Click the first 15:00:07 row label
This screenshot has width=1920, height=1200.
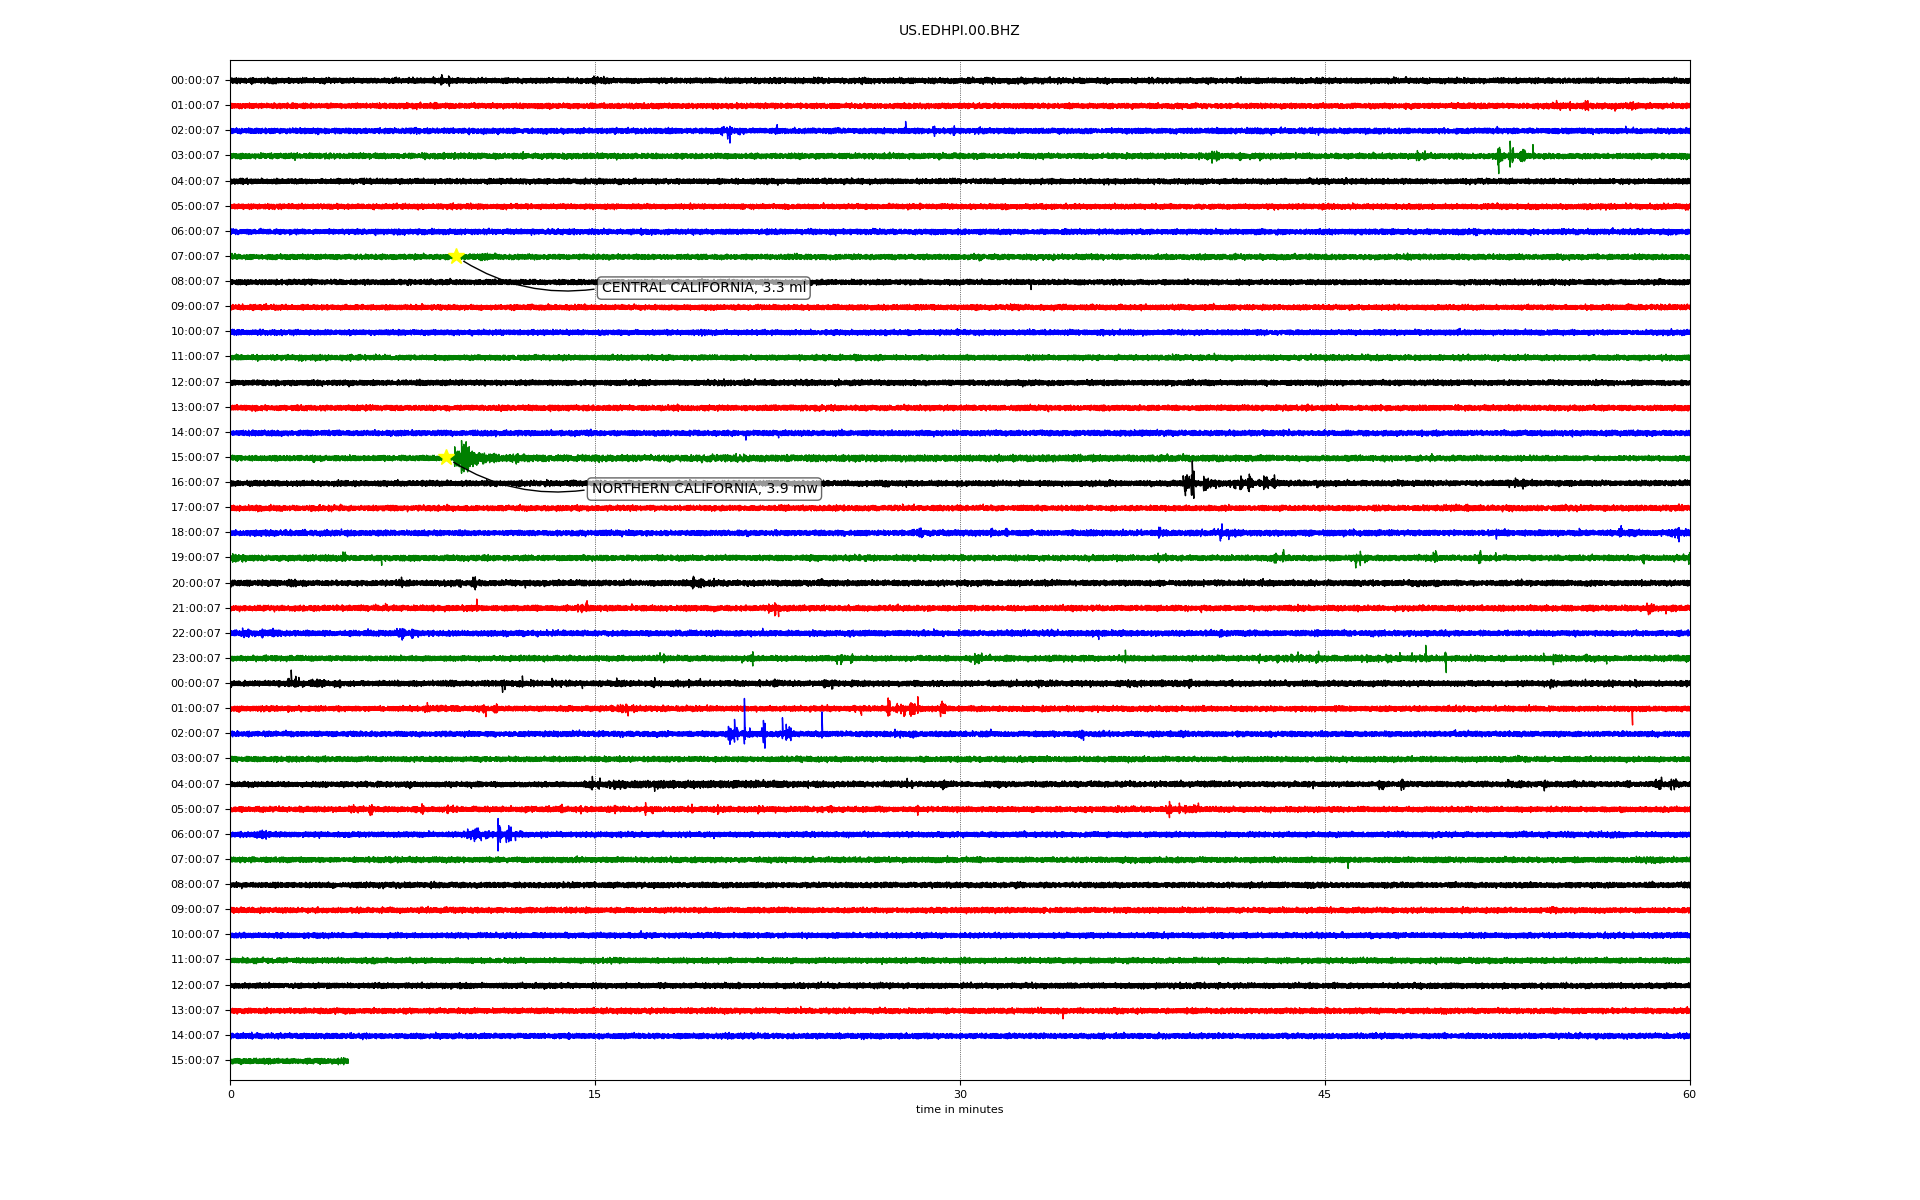click(x=195, y=458)
